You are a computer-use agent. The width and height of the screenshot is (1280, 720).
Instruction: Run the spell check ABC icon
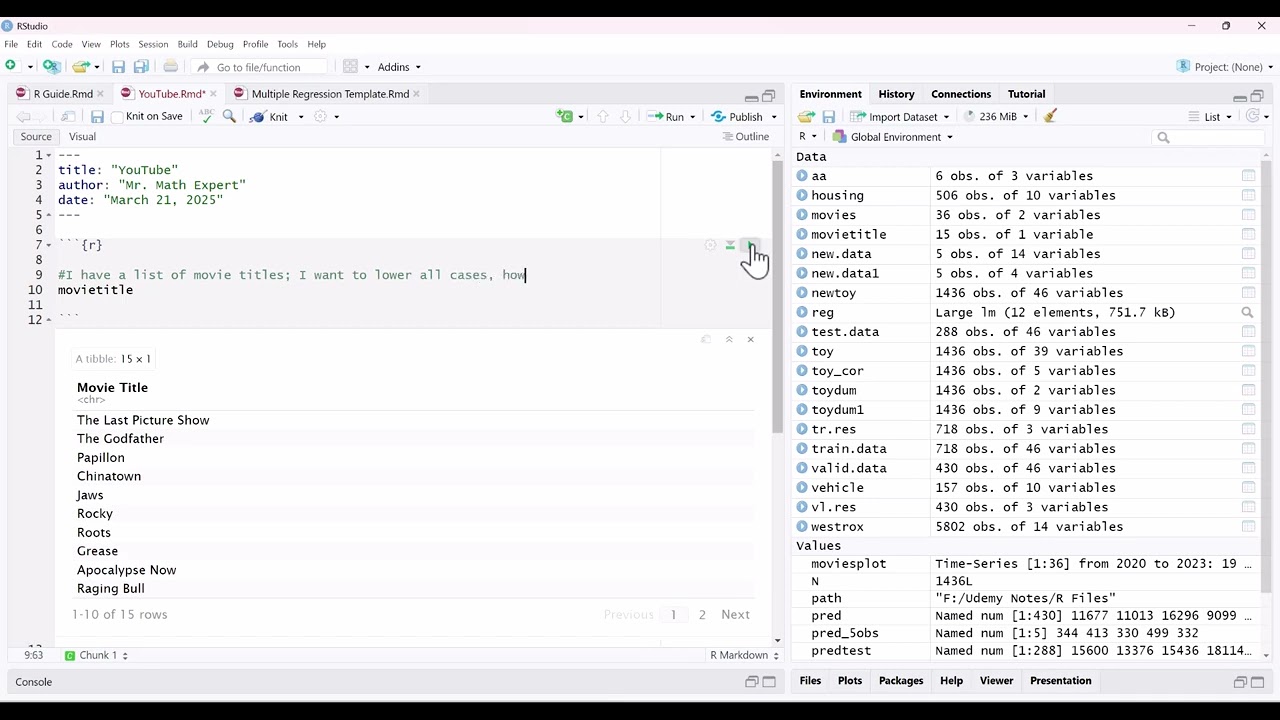click(x=206, y=117)
